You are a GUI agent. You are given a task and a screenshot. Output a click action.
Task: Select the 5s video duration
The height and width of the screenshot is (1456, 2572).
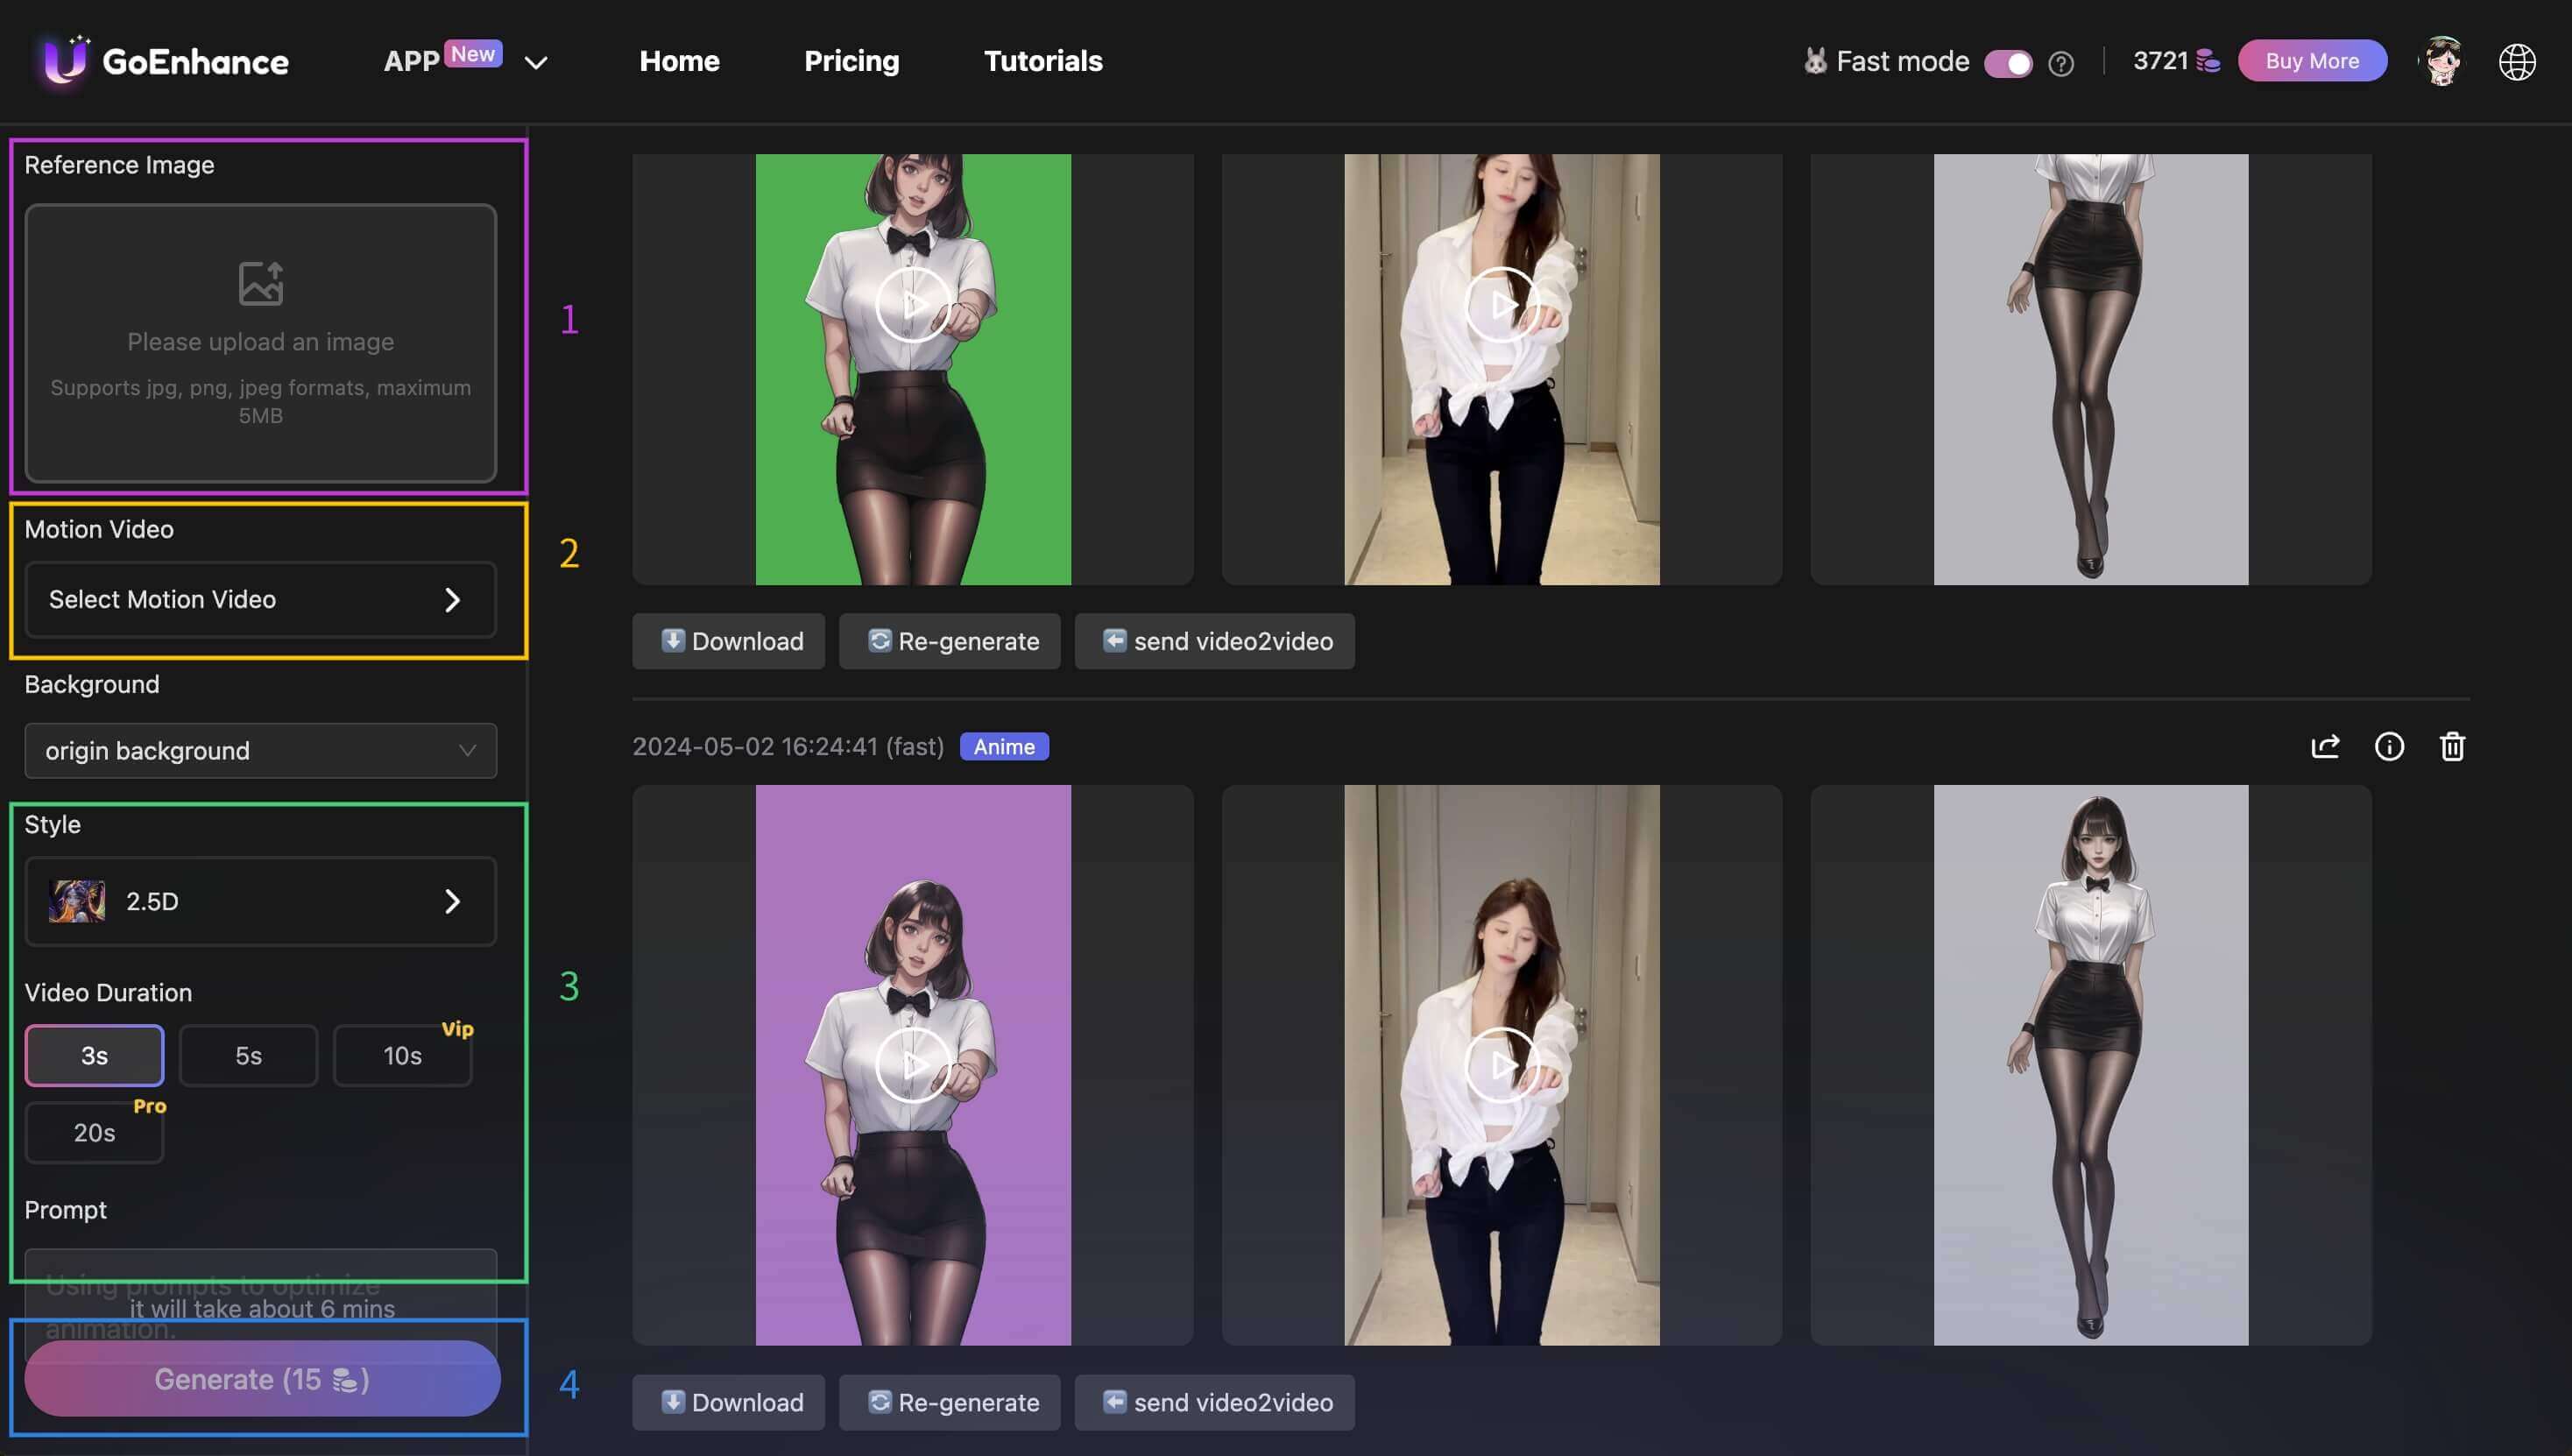pos(248,1054)
